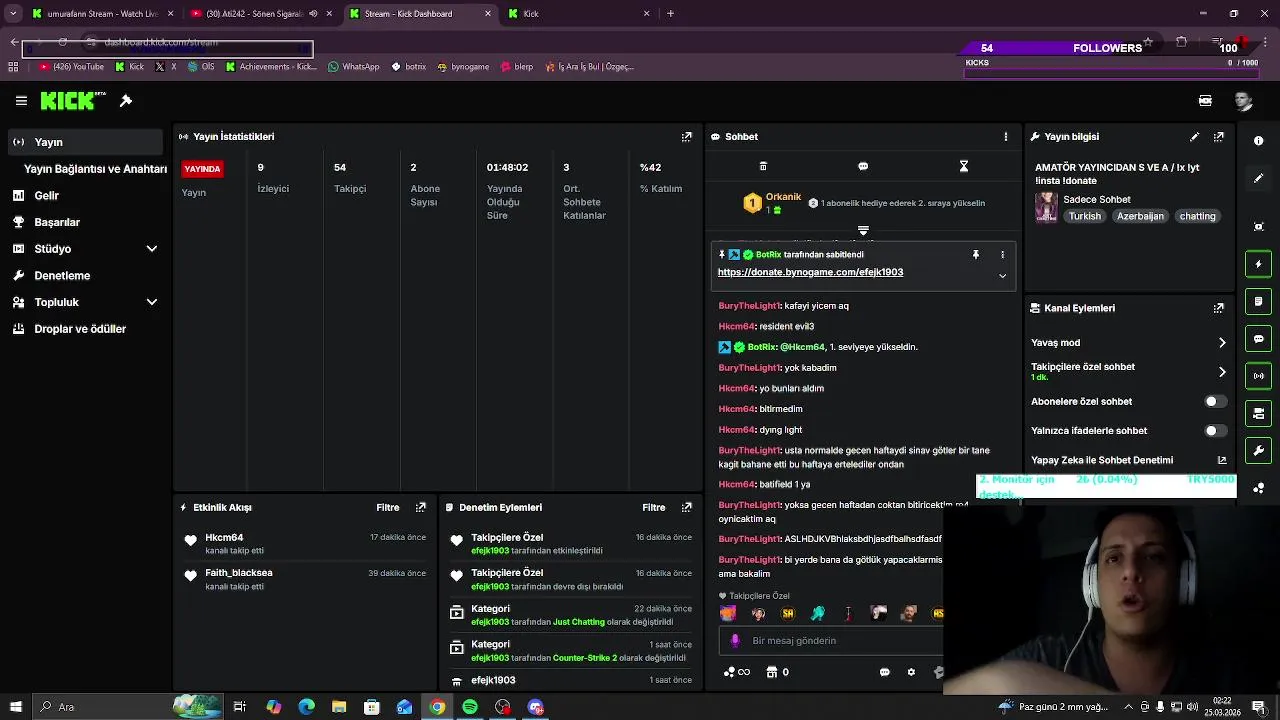Pop out the Denetim Eylemleri panel

pyautogui.click(x=687, y=508)
